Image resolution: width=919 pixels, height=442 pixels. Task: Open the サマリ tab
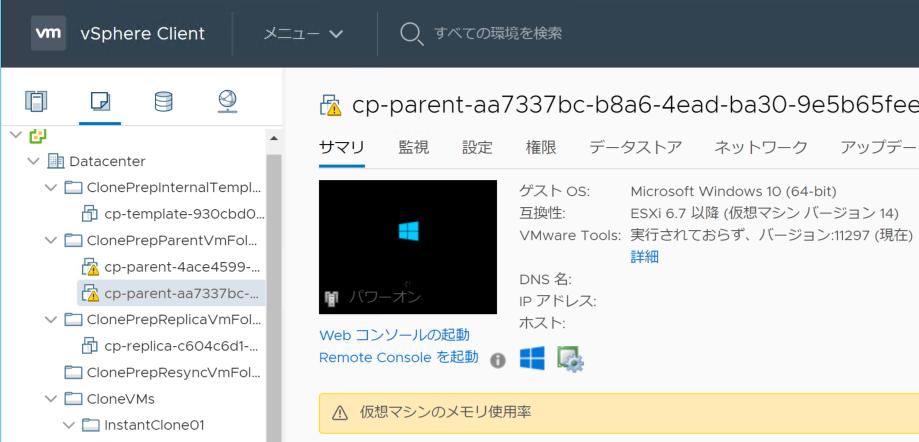pos(342,147)
